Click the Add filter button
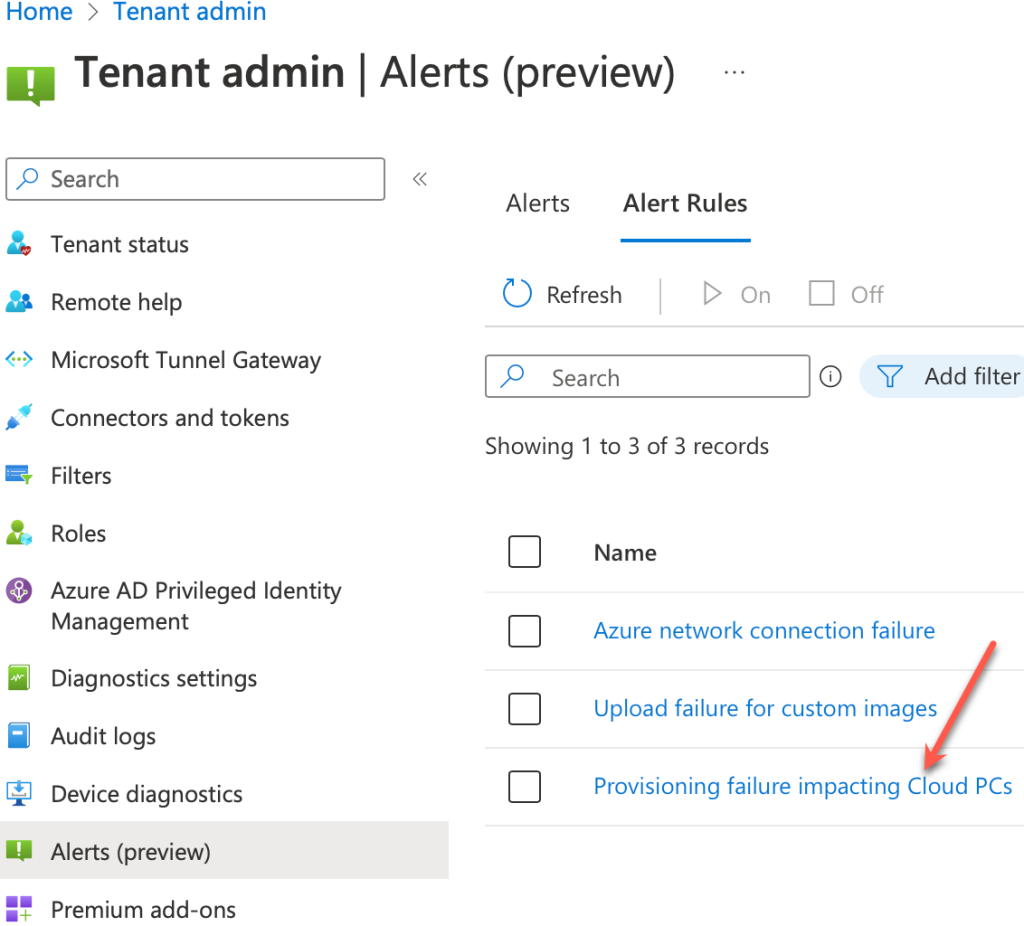Image resolution: width=1024 pixels, height=926 pixels. tap(942, 376)
